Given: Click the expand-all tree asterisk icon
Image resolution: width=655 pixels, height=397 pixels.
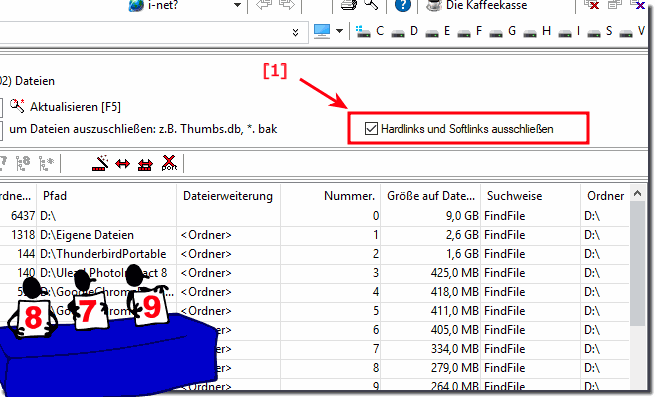Looking at the screenshot, I should click(46, 163).
